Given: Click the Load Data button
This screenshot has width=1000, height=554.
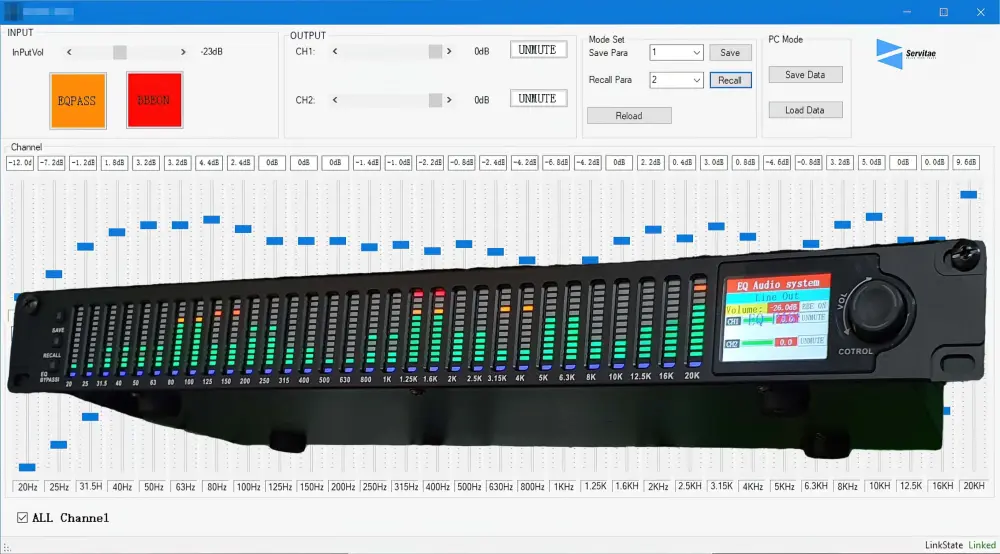Looking at the screenshot, I should tap(805, 110).
